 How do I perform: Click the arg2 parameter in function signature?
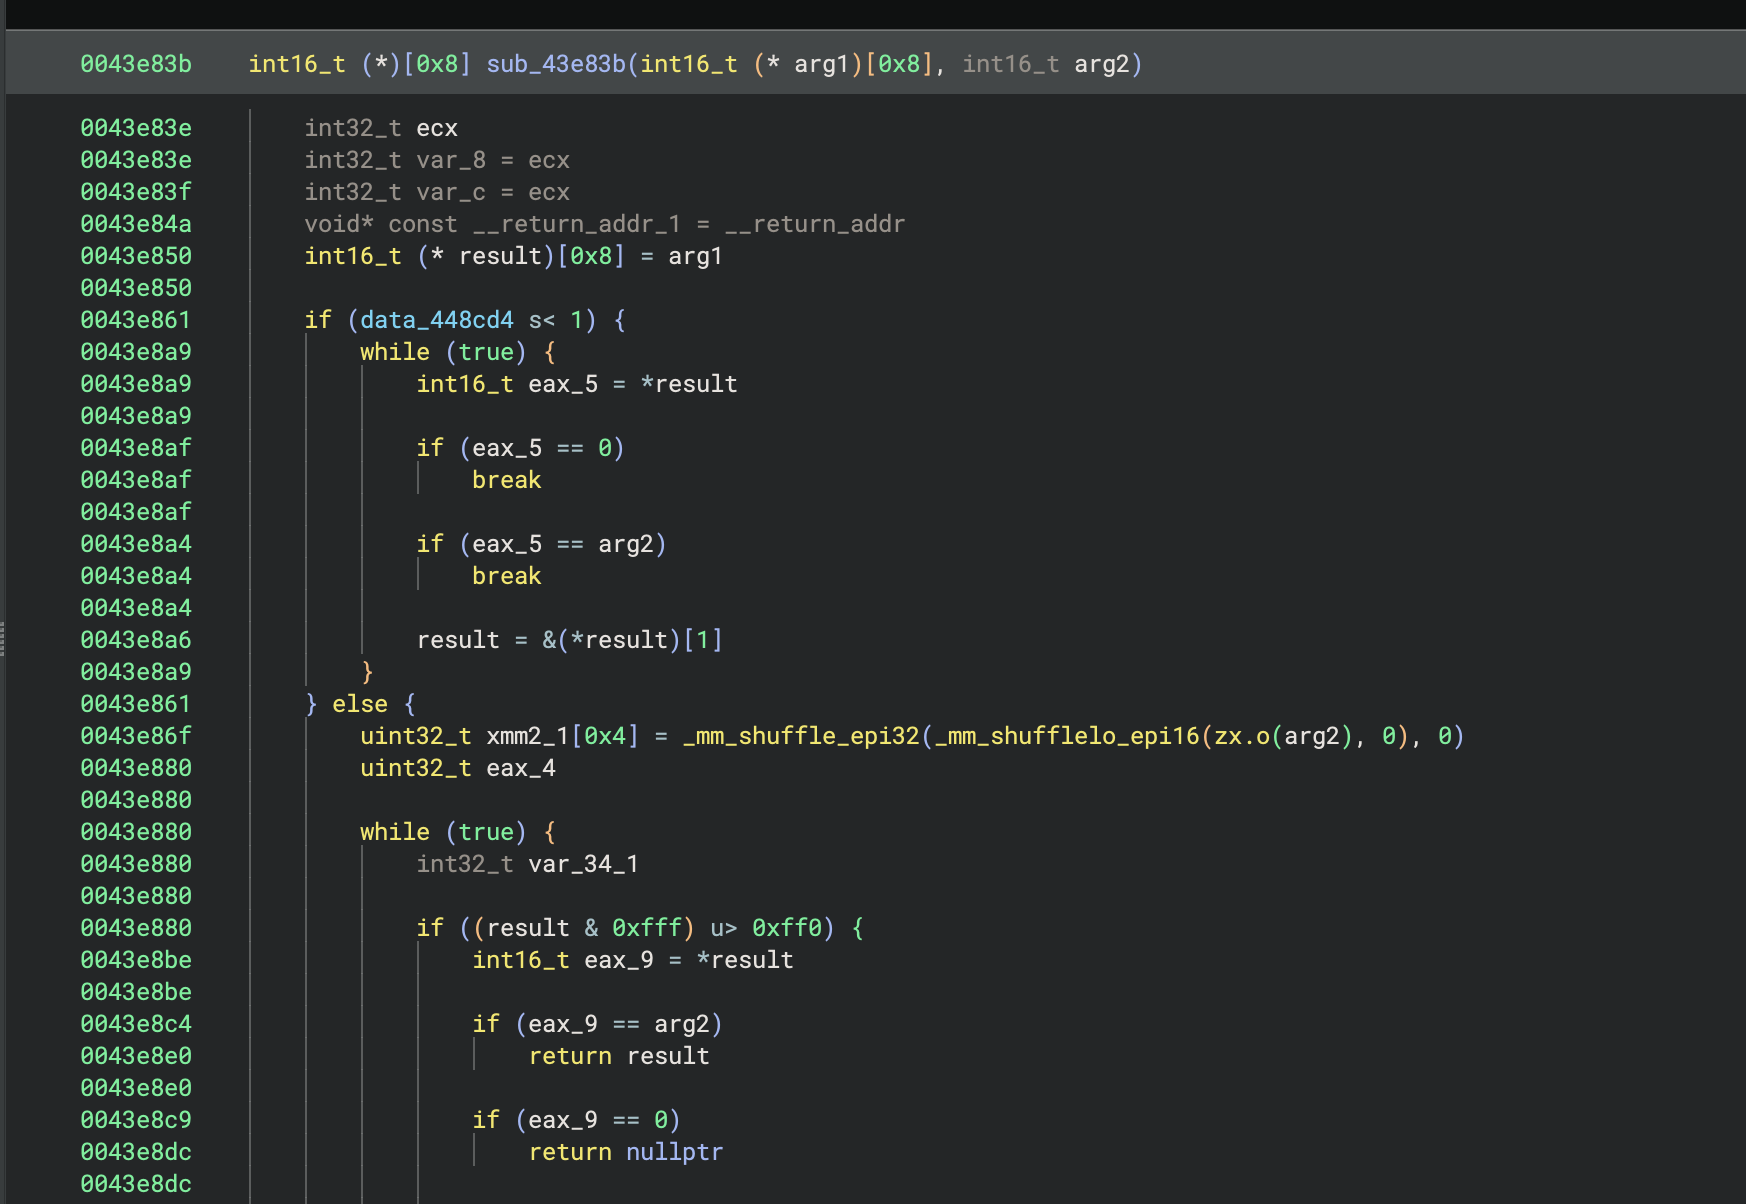click(1101, 64)
